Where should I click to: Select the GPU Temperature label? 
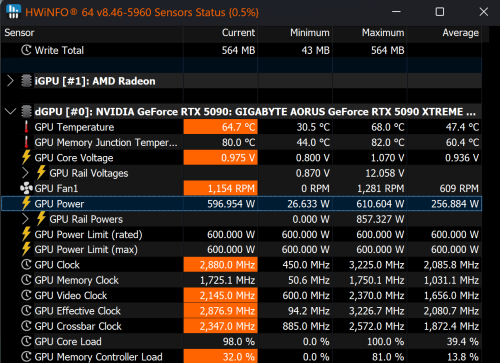[74, 127]
